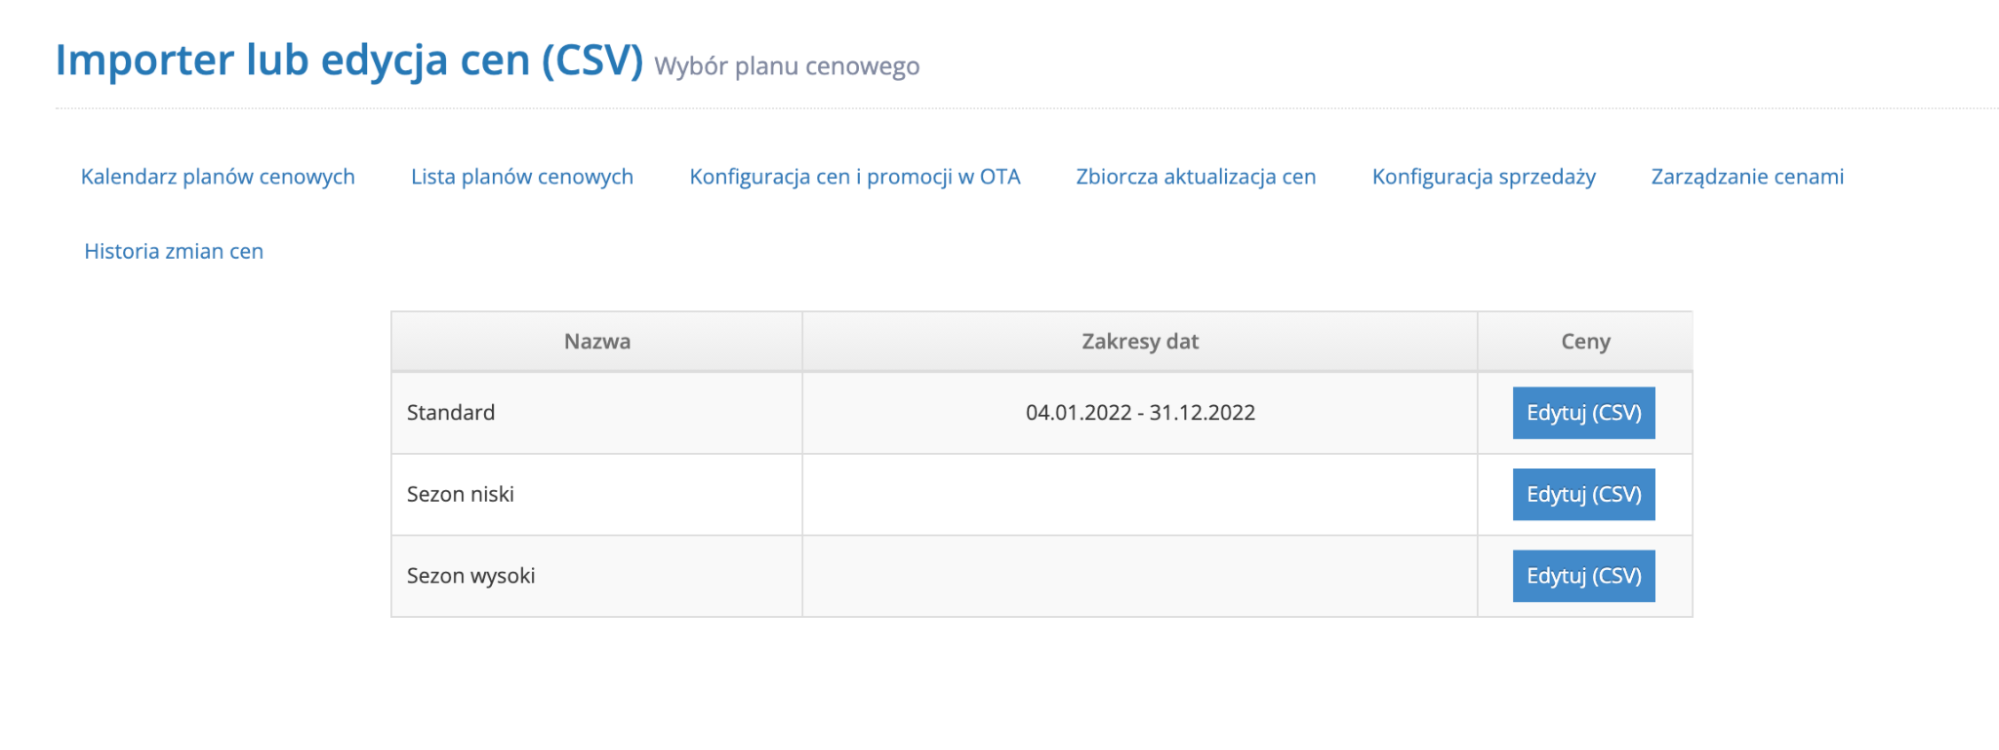Go to Lista planów cenowych
The width and height of the screenshot is (1999, 750).
point(522,177)
